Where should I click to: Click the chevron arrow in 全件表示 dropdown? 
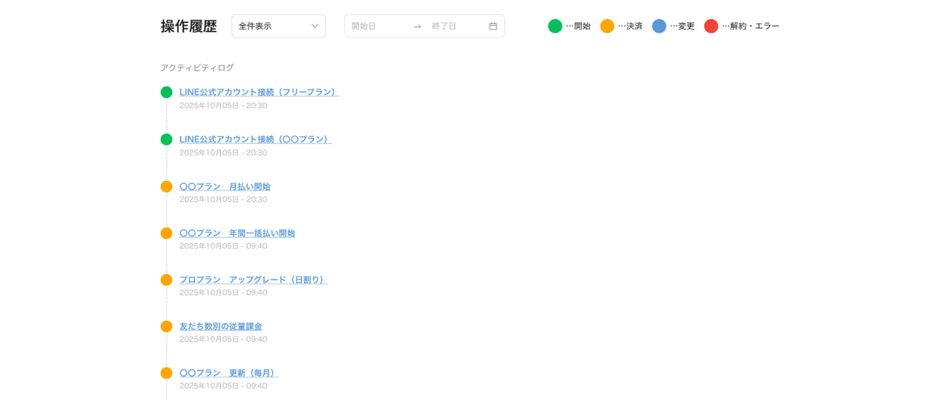click(x=314, y=26)
